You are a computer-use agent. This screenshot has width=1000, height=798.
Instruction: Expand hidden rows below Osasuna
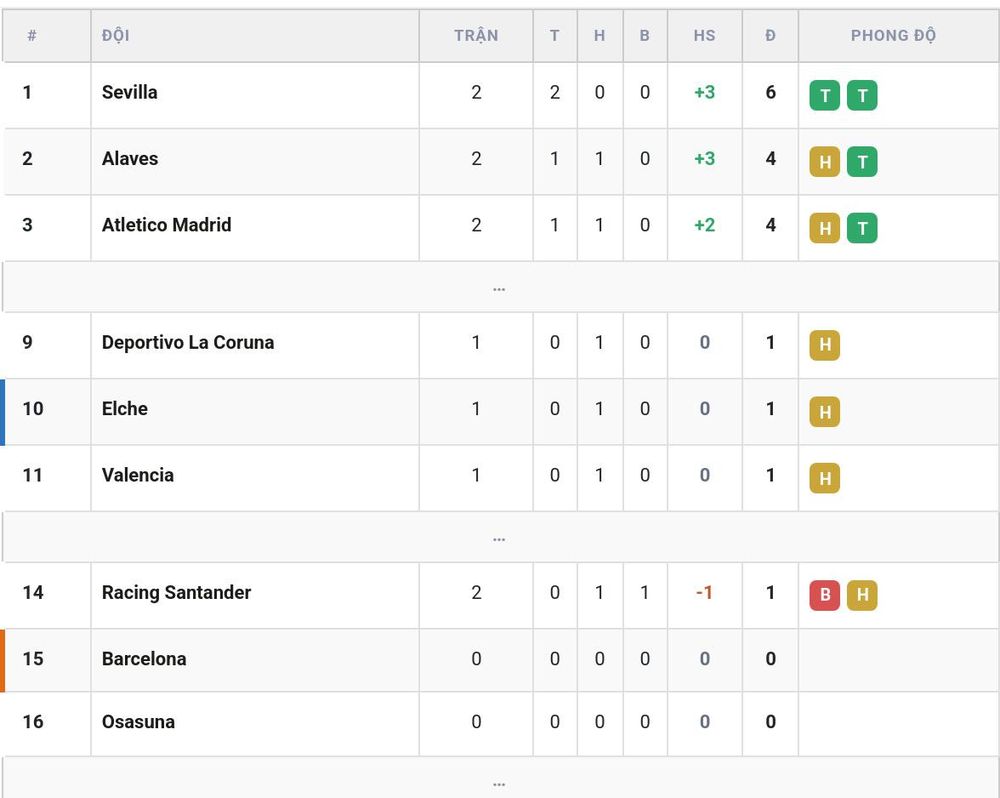[499, 779]
